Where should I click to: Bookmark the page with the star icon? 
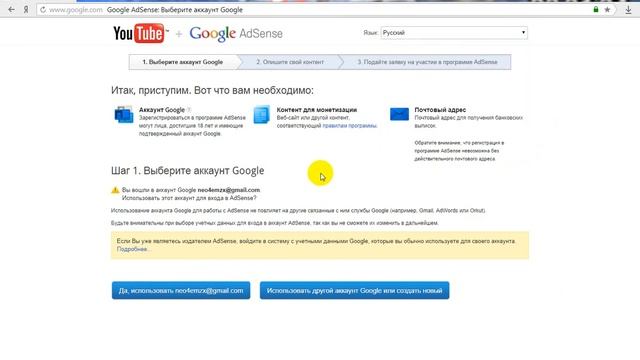[607, 9]
